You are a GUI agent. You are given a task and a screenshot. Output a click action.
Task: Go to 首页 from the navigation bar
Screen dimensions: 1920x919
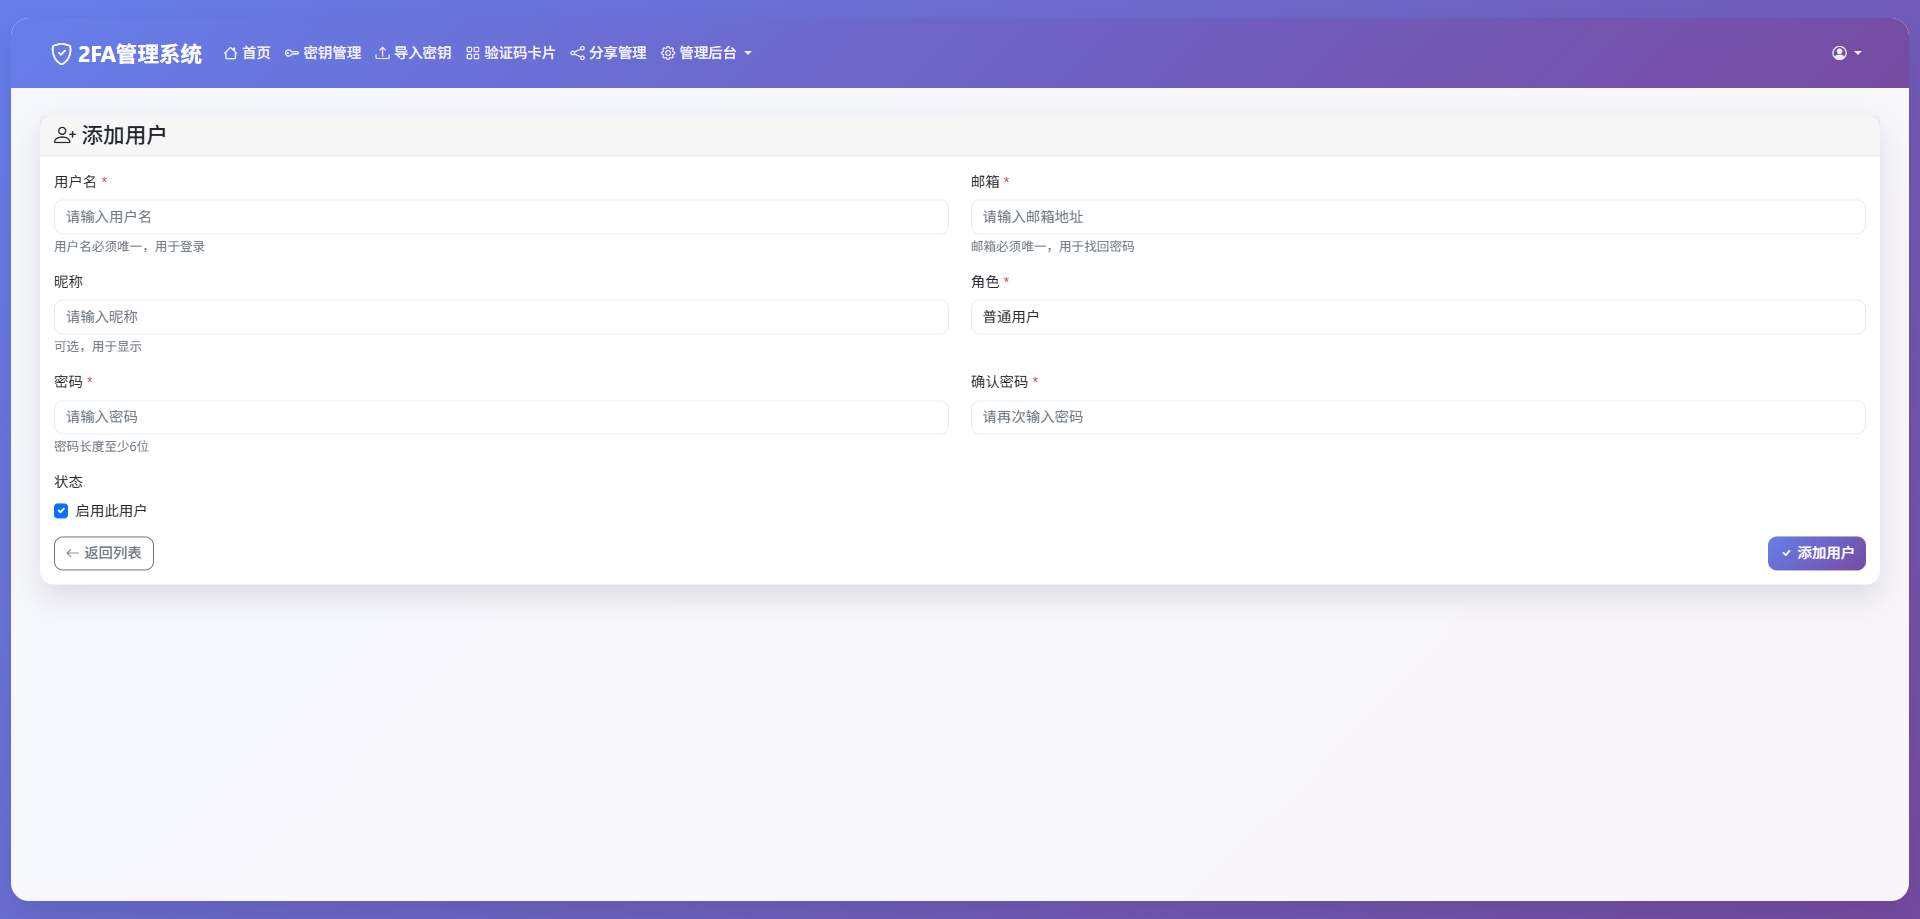[x=246, y=52]
